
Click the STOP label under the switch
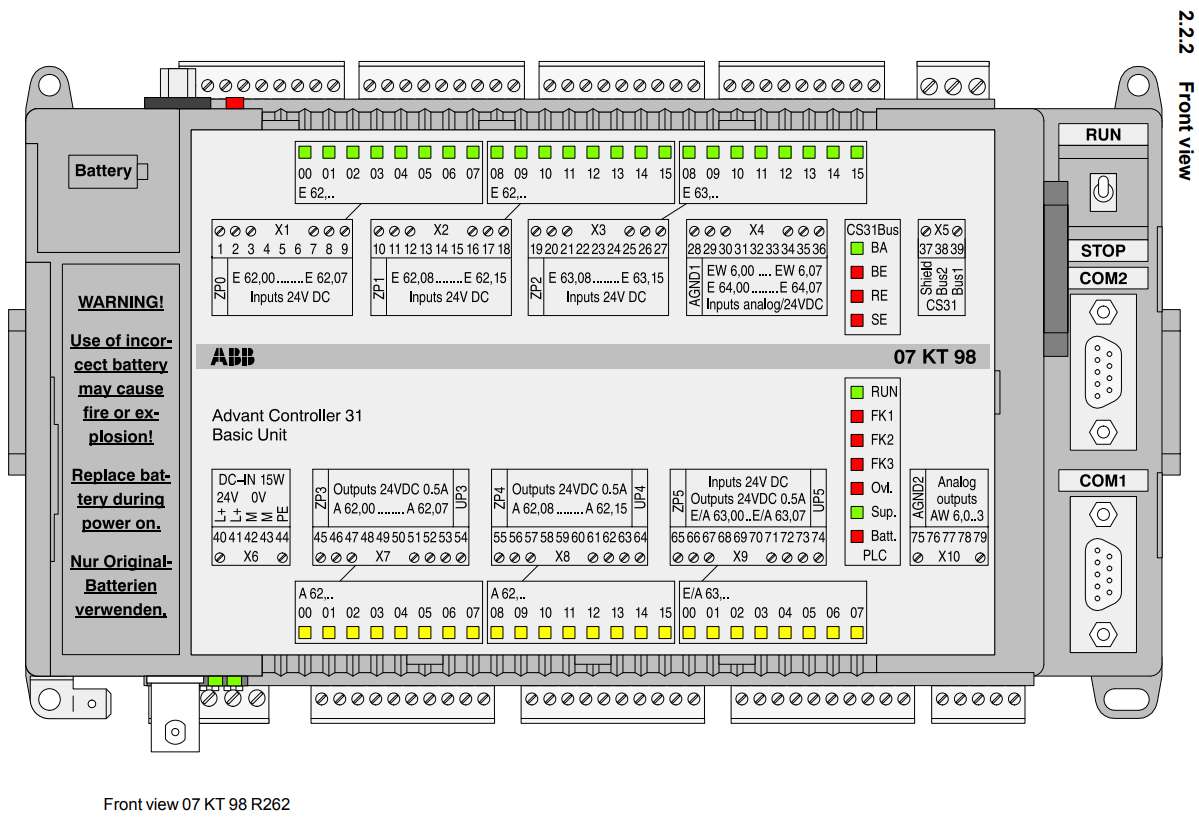1102,251
